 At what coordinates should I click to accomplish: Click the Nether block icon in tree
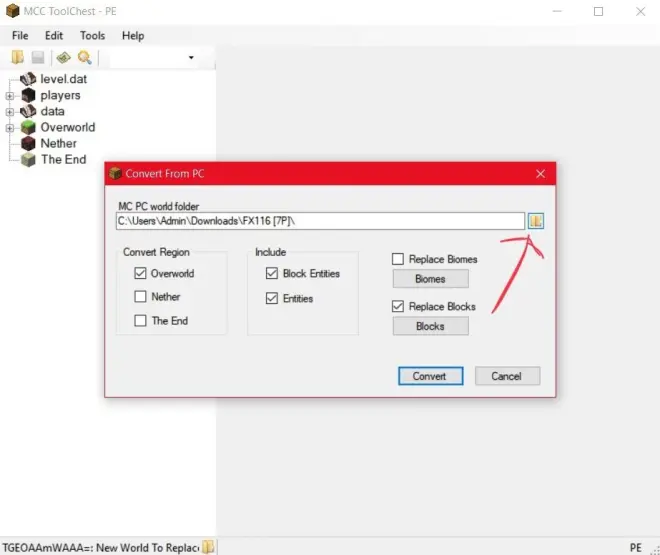pyautogui.click(x=28, y=143)
